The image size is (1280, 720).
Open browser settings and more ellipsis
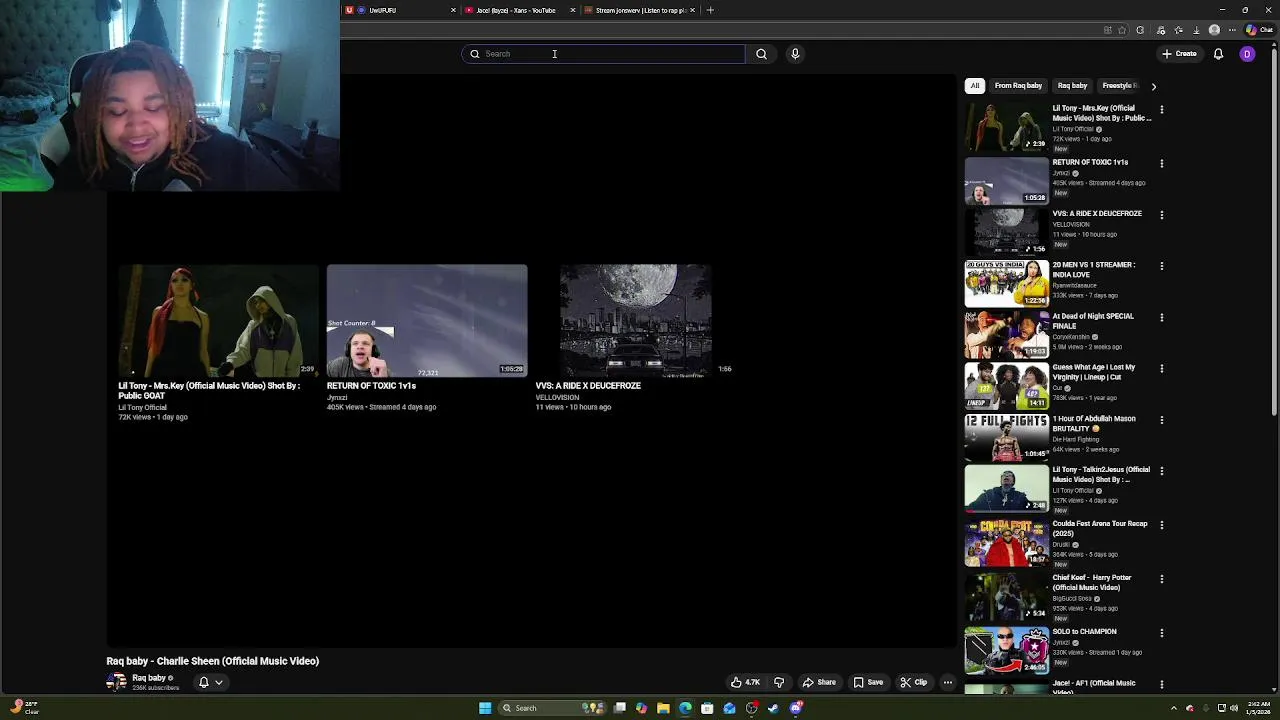pyautogui.click(x=1233, y=30)
